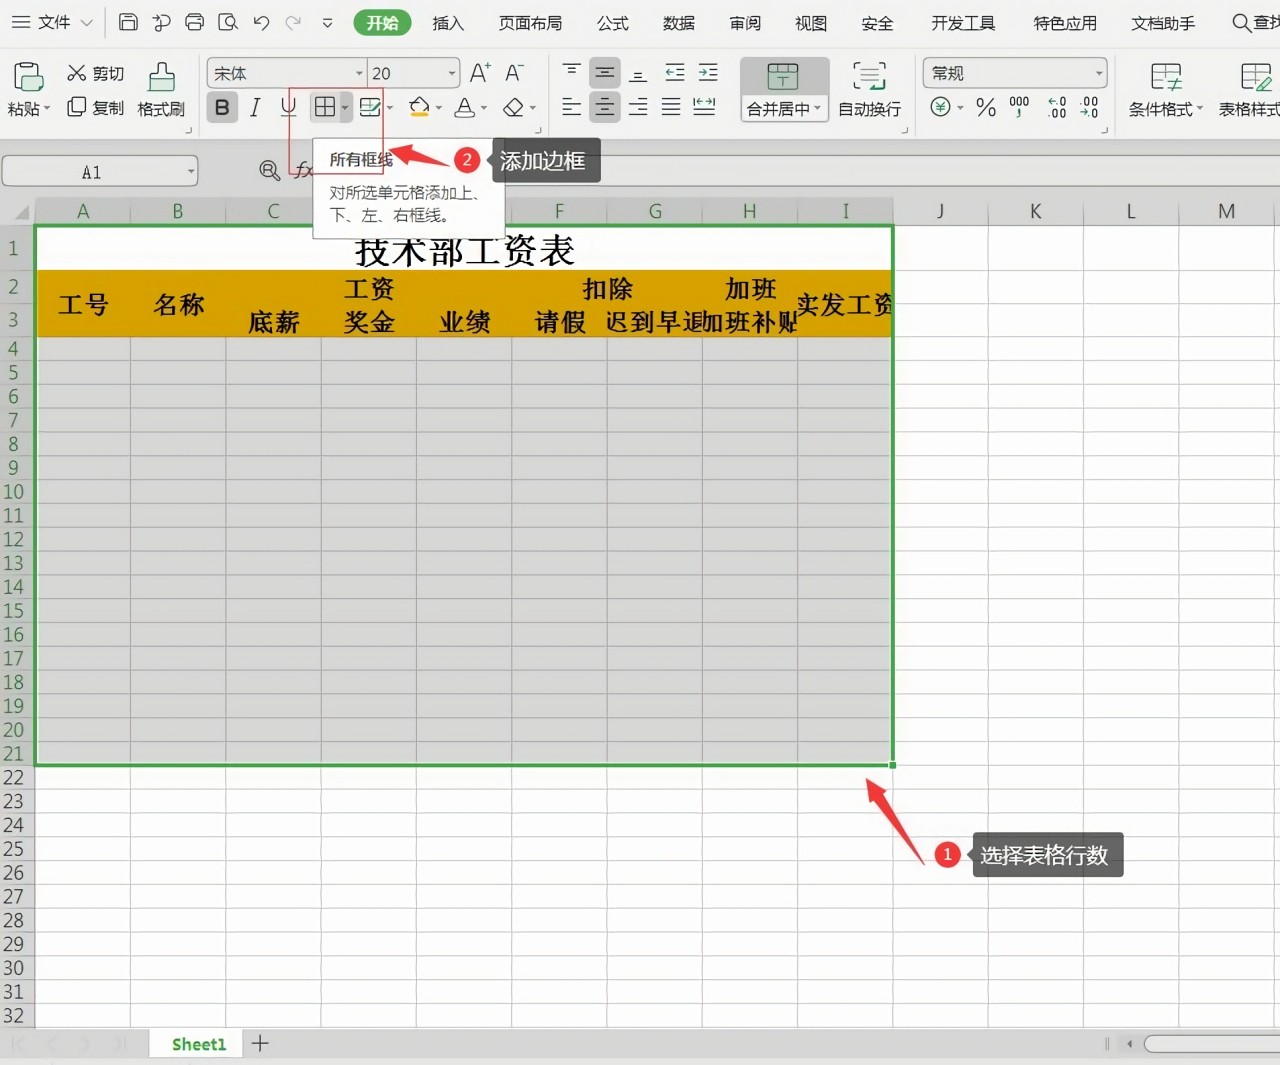1280x1065 pixels.
Task: Switch to the 数据 ribbon tab
Action: click(x=679, y=22)
